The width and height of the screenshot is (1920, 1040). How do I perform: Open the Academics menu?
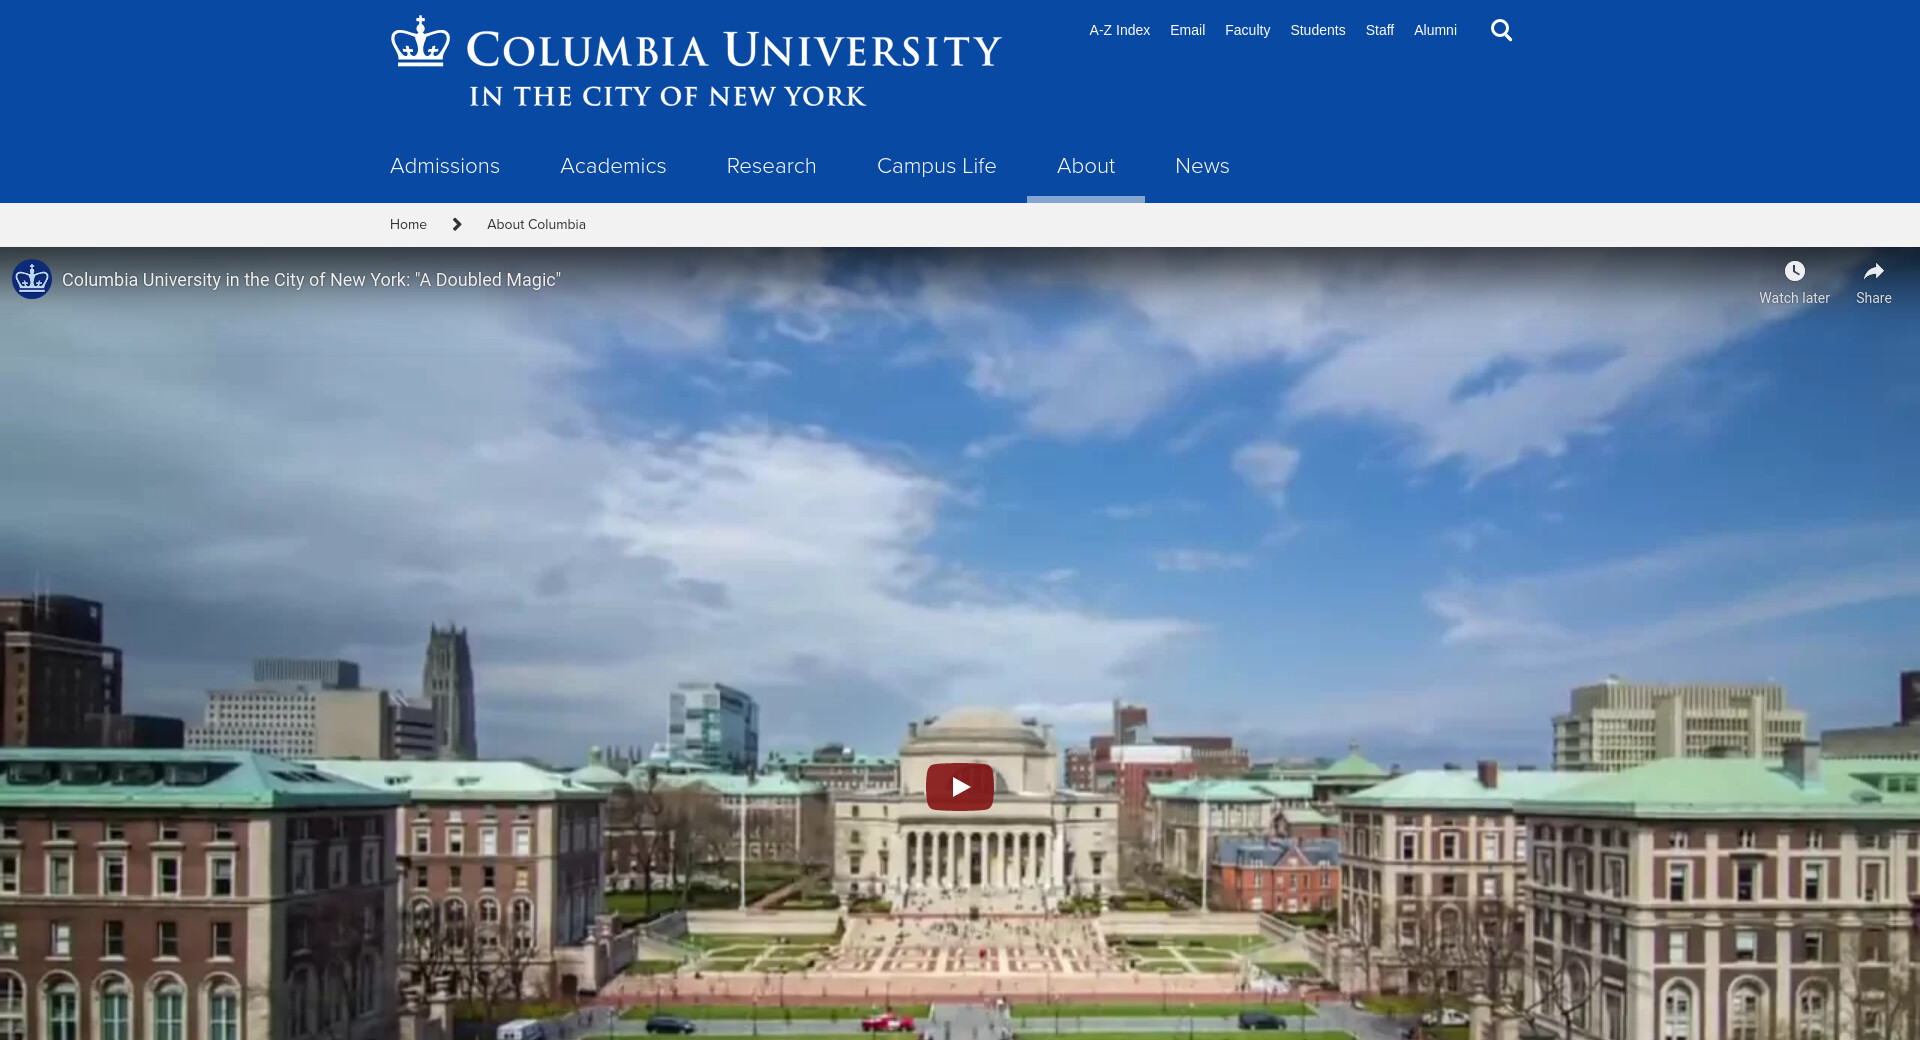click(613, 166)
